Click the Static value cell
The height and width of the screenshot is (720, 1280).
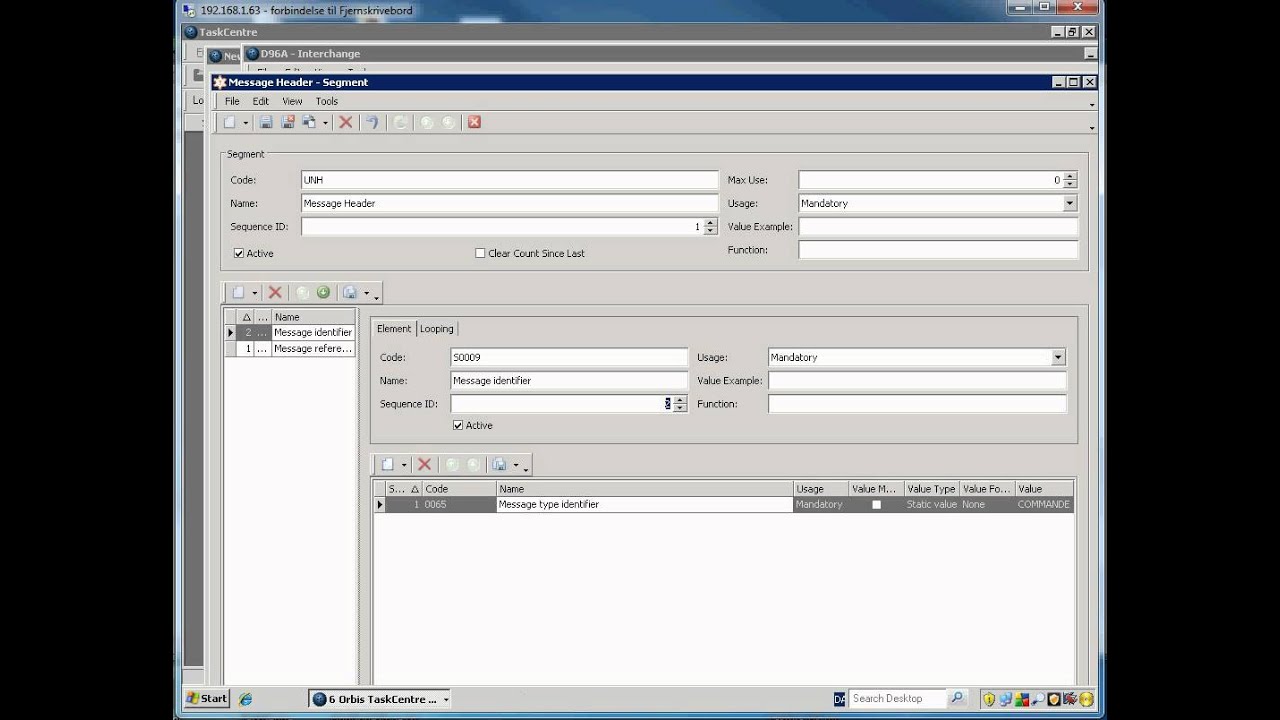[932, 505]
